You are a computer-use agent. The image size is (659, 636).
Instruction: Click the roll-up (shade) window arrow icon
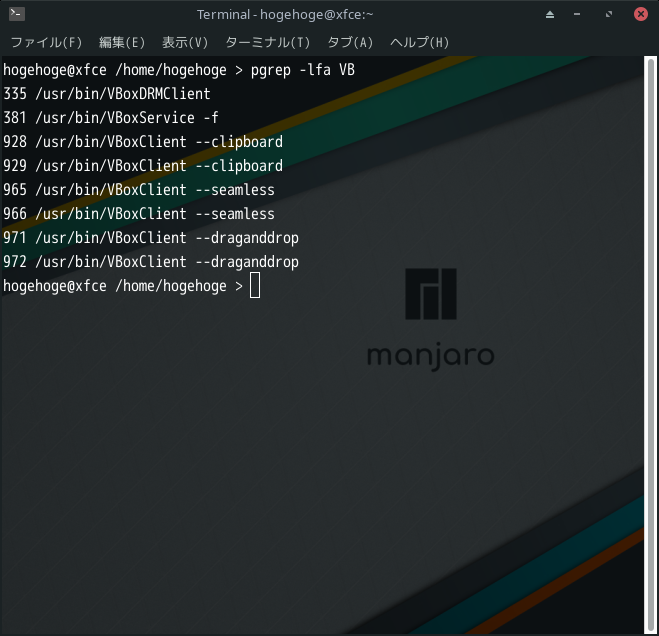click(550, 15)
